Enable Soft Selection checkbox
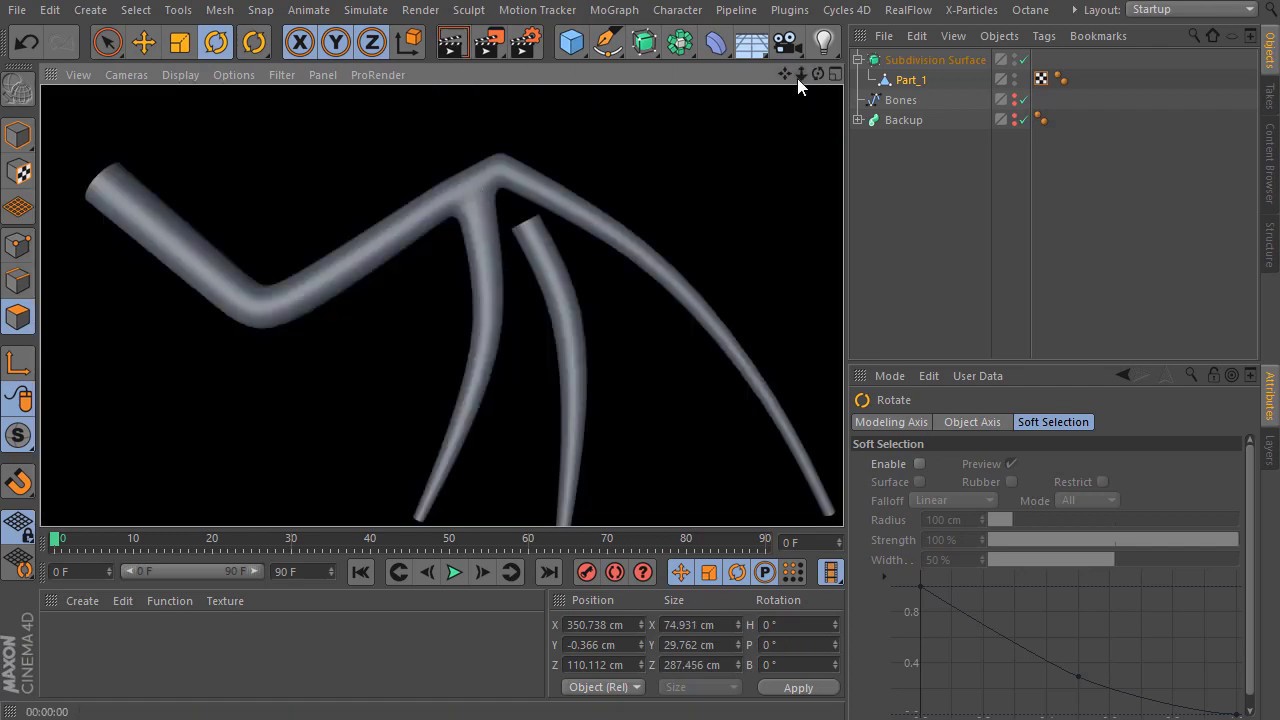 pyautogui.click(x=919, y=464)
